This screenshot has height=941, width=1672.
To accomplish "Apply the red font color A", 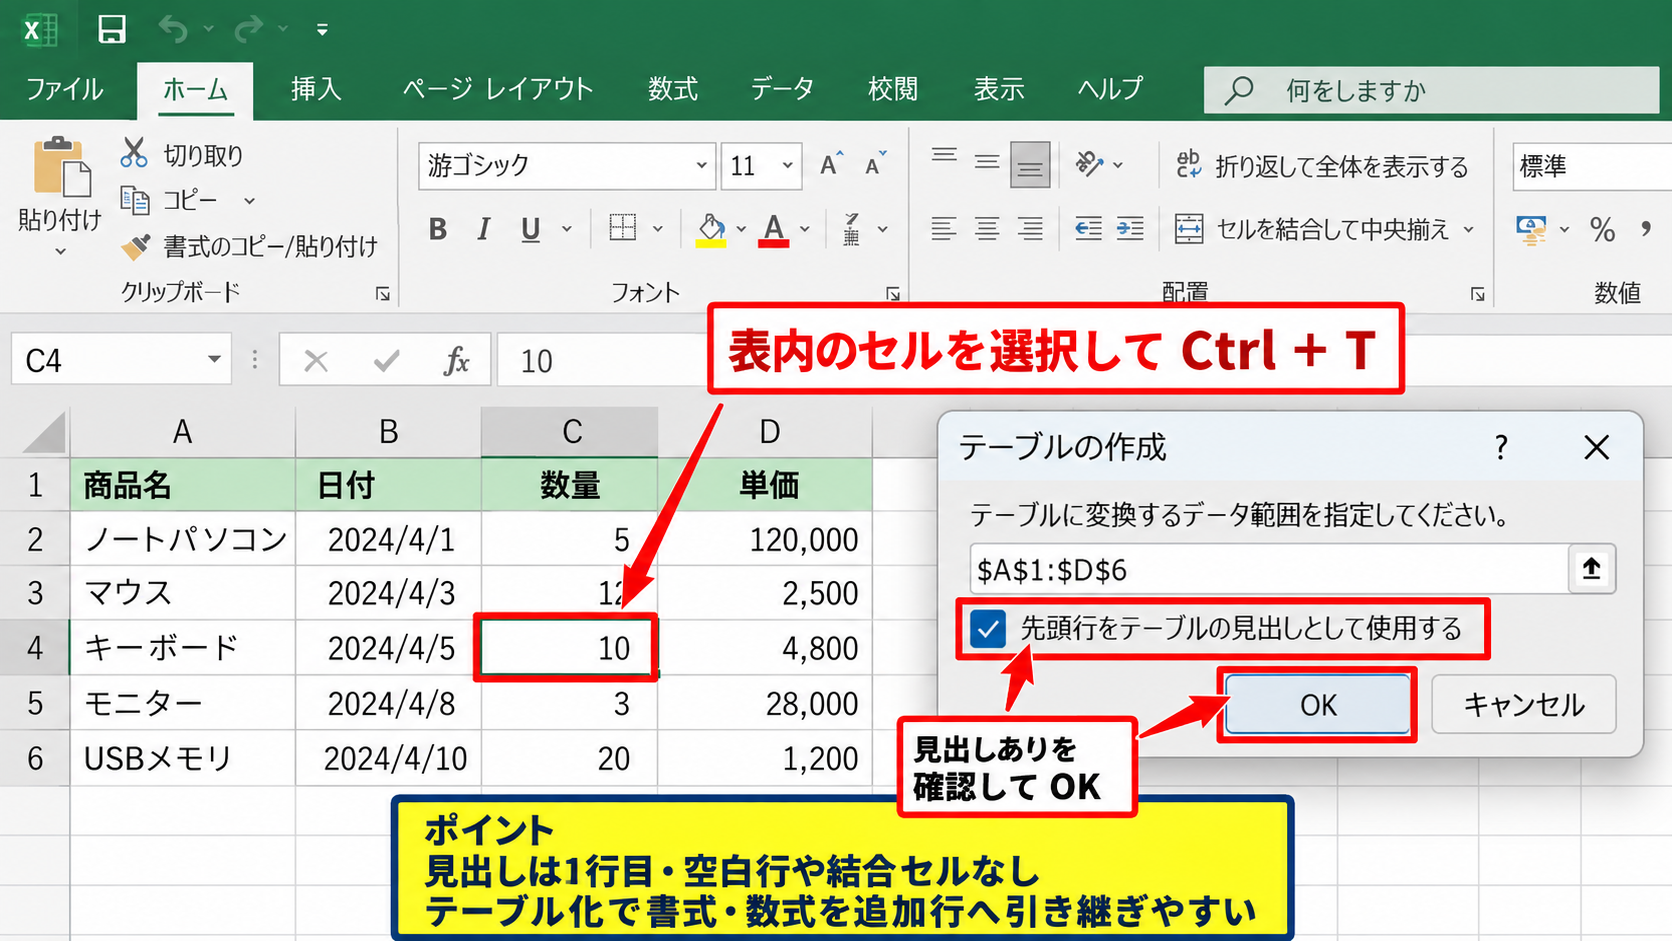I will tap(773, 230).
